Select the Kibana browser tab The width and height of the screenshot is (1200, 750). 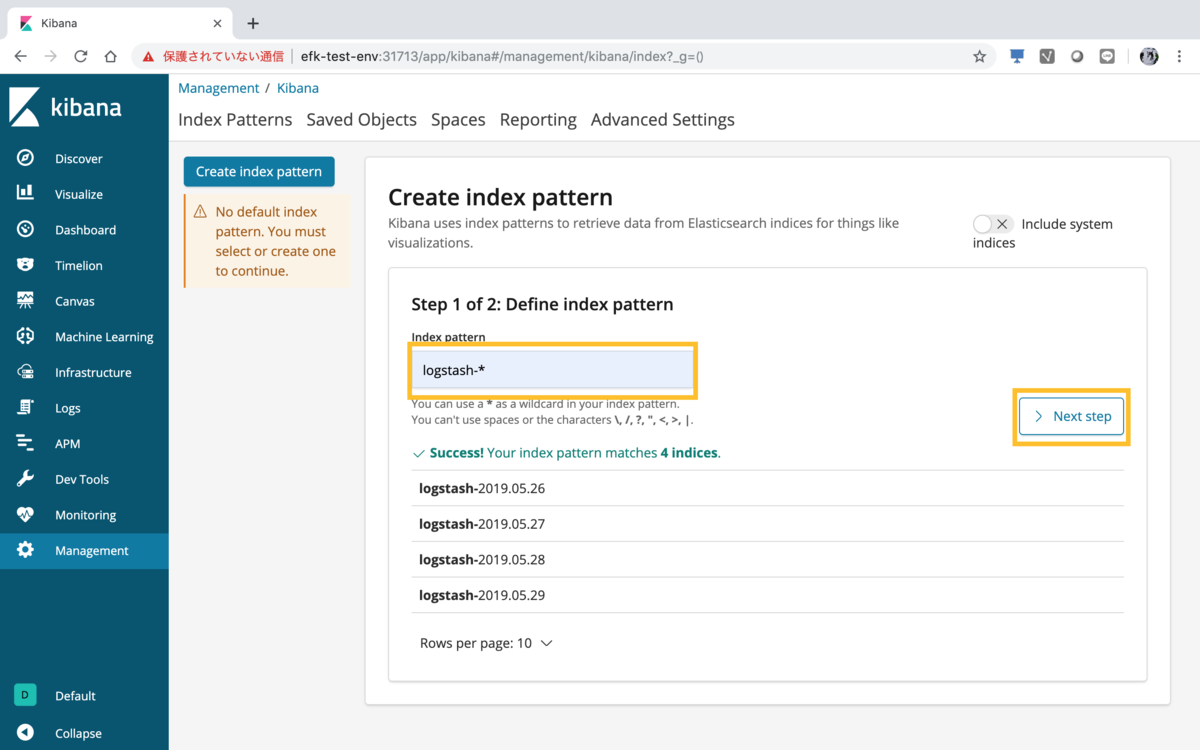tap(120, 23)
